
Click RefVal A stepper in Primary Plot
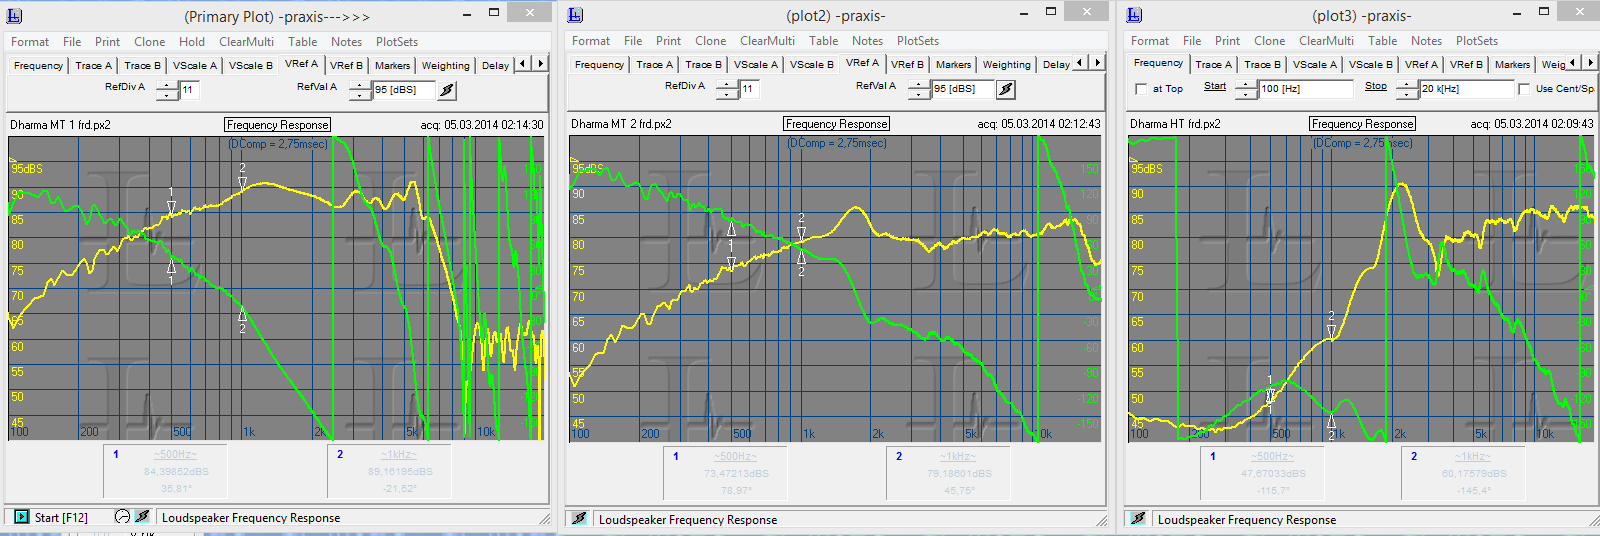coord(361,90)
